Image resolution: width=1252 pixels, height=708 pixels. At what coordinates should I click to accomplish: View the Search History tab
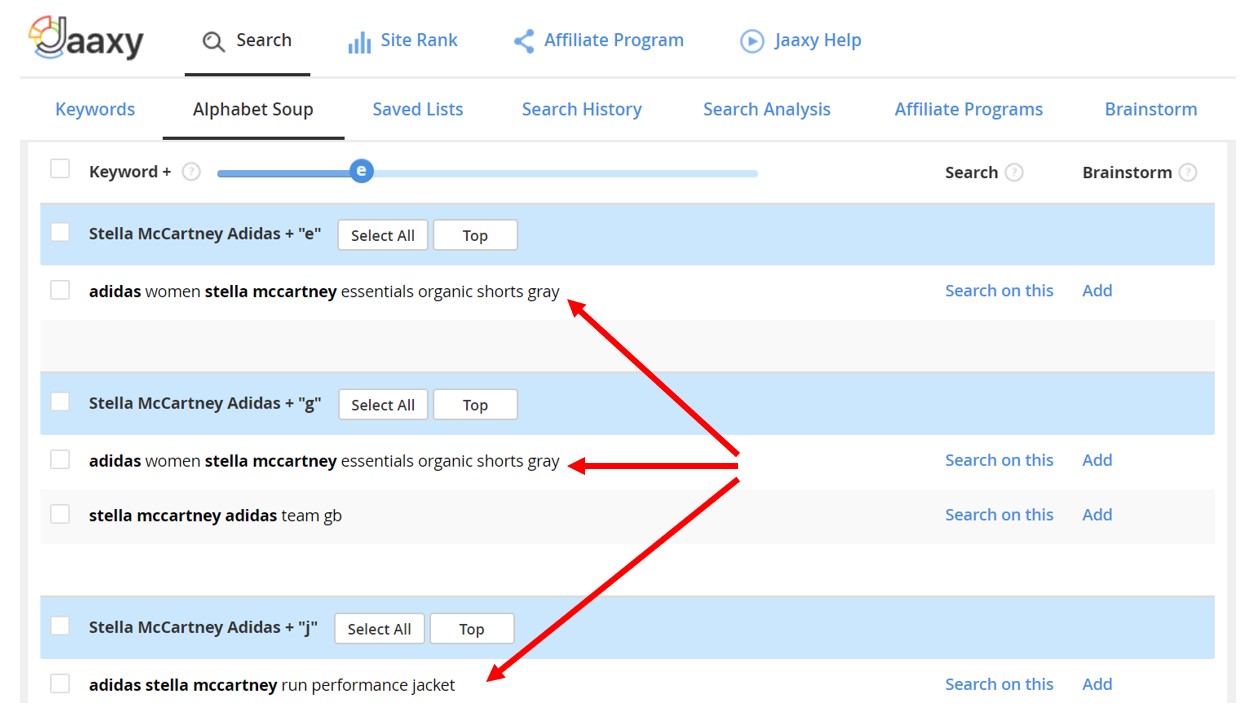582,110
